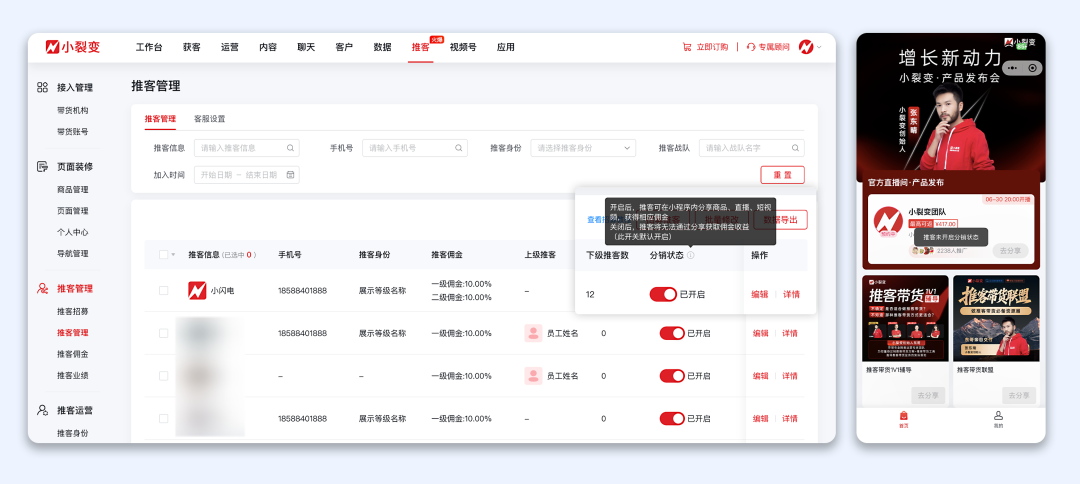Click the info icon beside 分销状态
This screenshot has width=1080, height=484.
[x=690, y=255]
